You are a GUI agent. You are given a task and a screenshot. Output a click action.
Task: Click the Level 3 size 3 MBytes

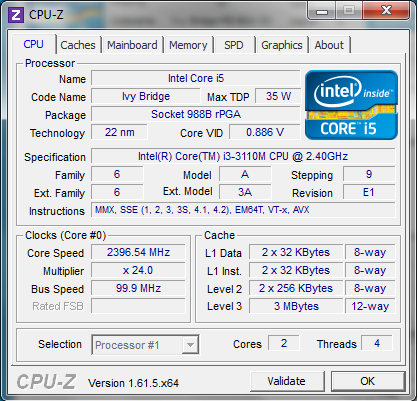coord(296,306)
